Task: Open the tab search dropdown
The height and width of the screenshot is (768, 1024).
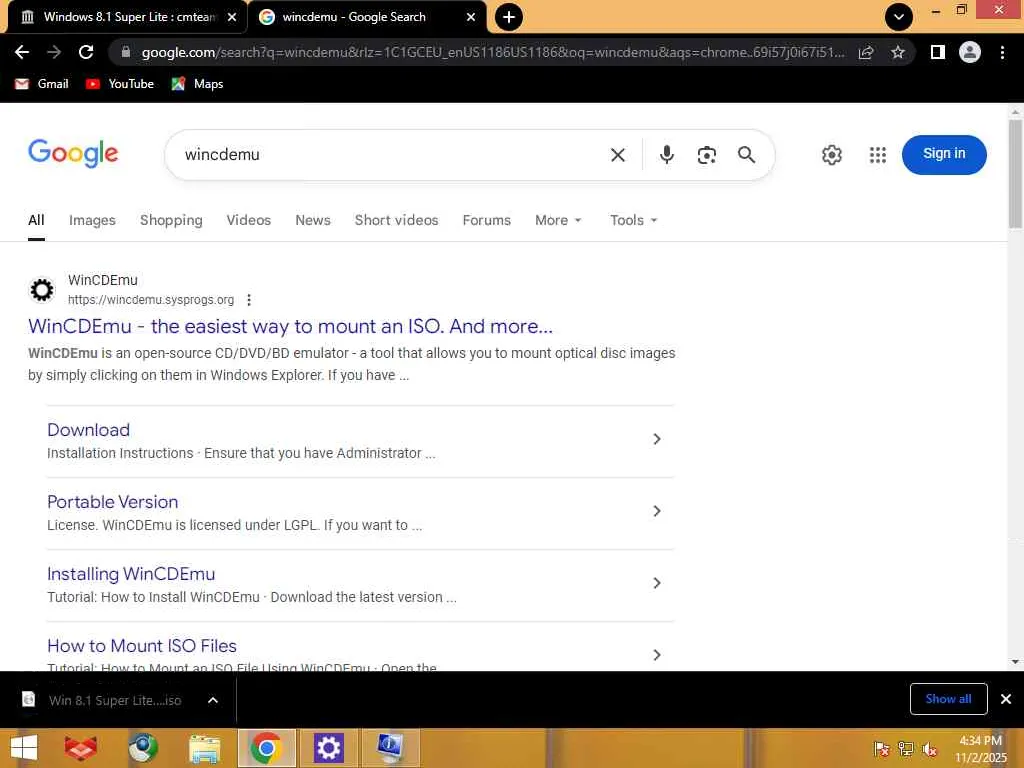Action: 899,17
